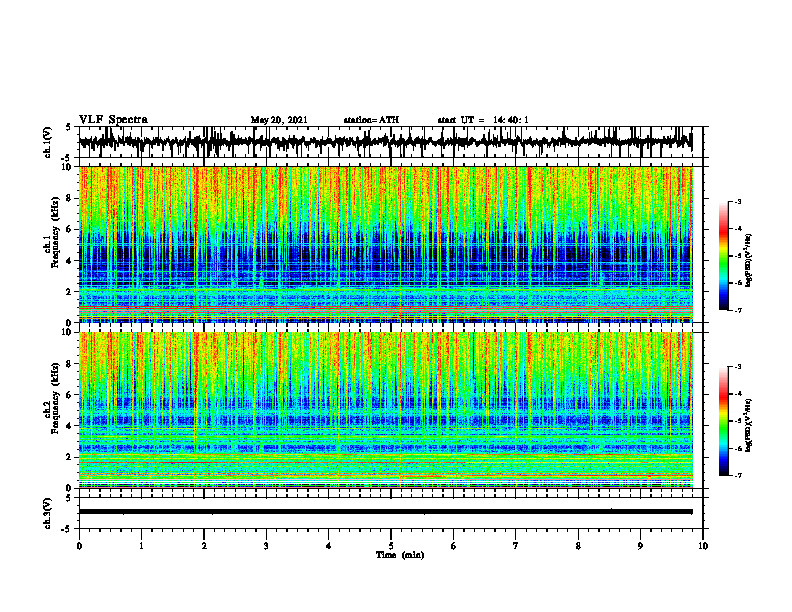This screenshot has height=612, width=792.
Task: Select the "start UT = 14:40:1" header text
Action: tap(483, 120)
